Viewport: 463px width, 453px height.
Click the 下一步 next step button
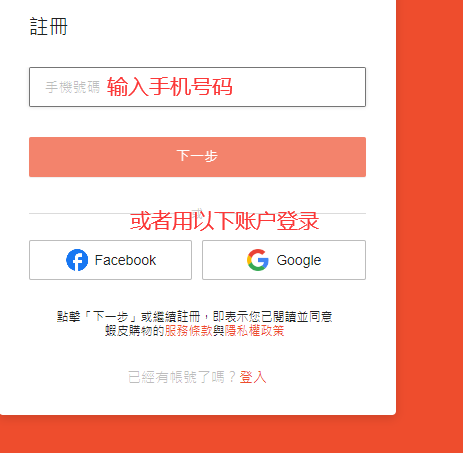(x=197, y=157)
